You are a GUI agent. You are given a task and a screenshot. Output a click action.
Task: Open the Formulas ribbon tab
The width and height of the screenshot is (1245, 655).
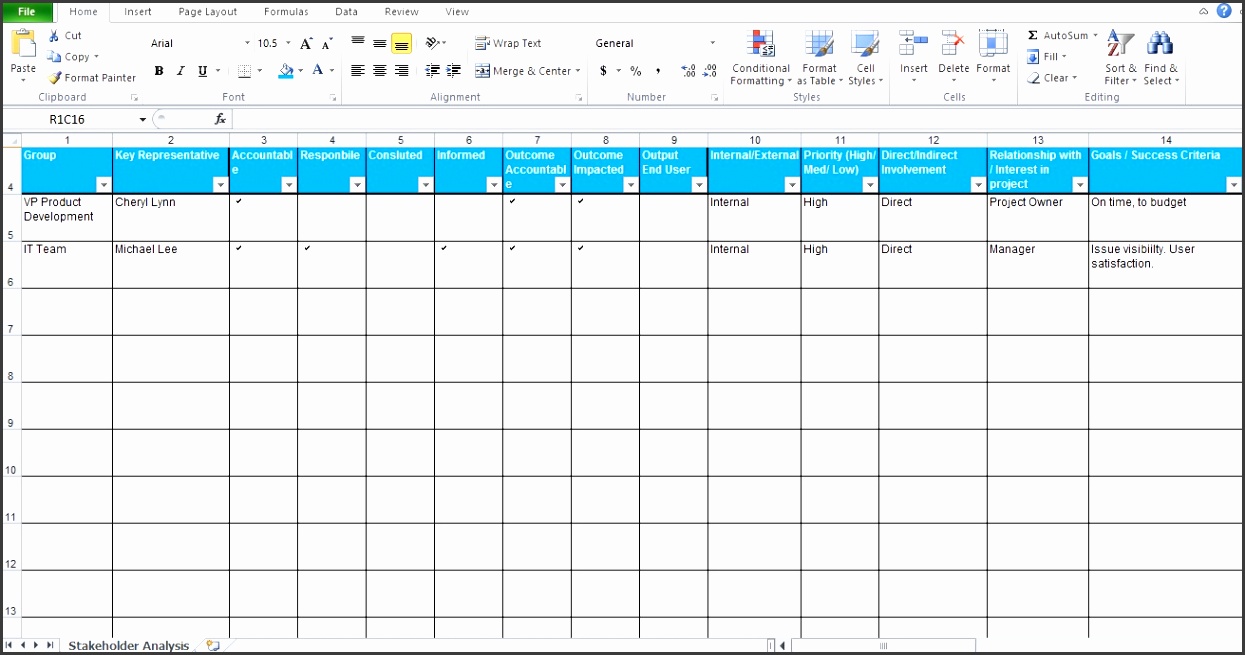pyautogui.click(x=286, y=12)
